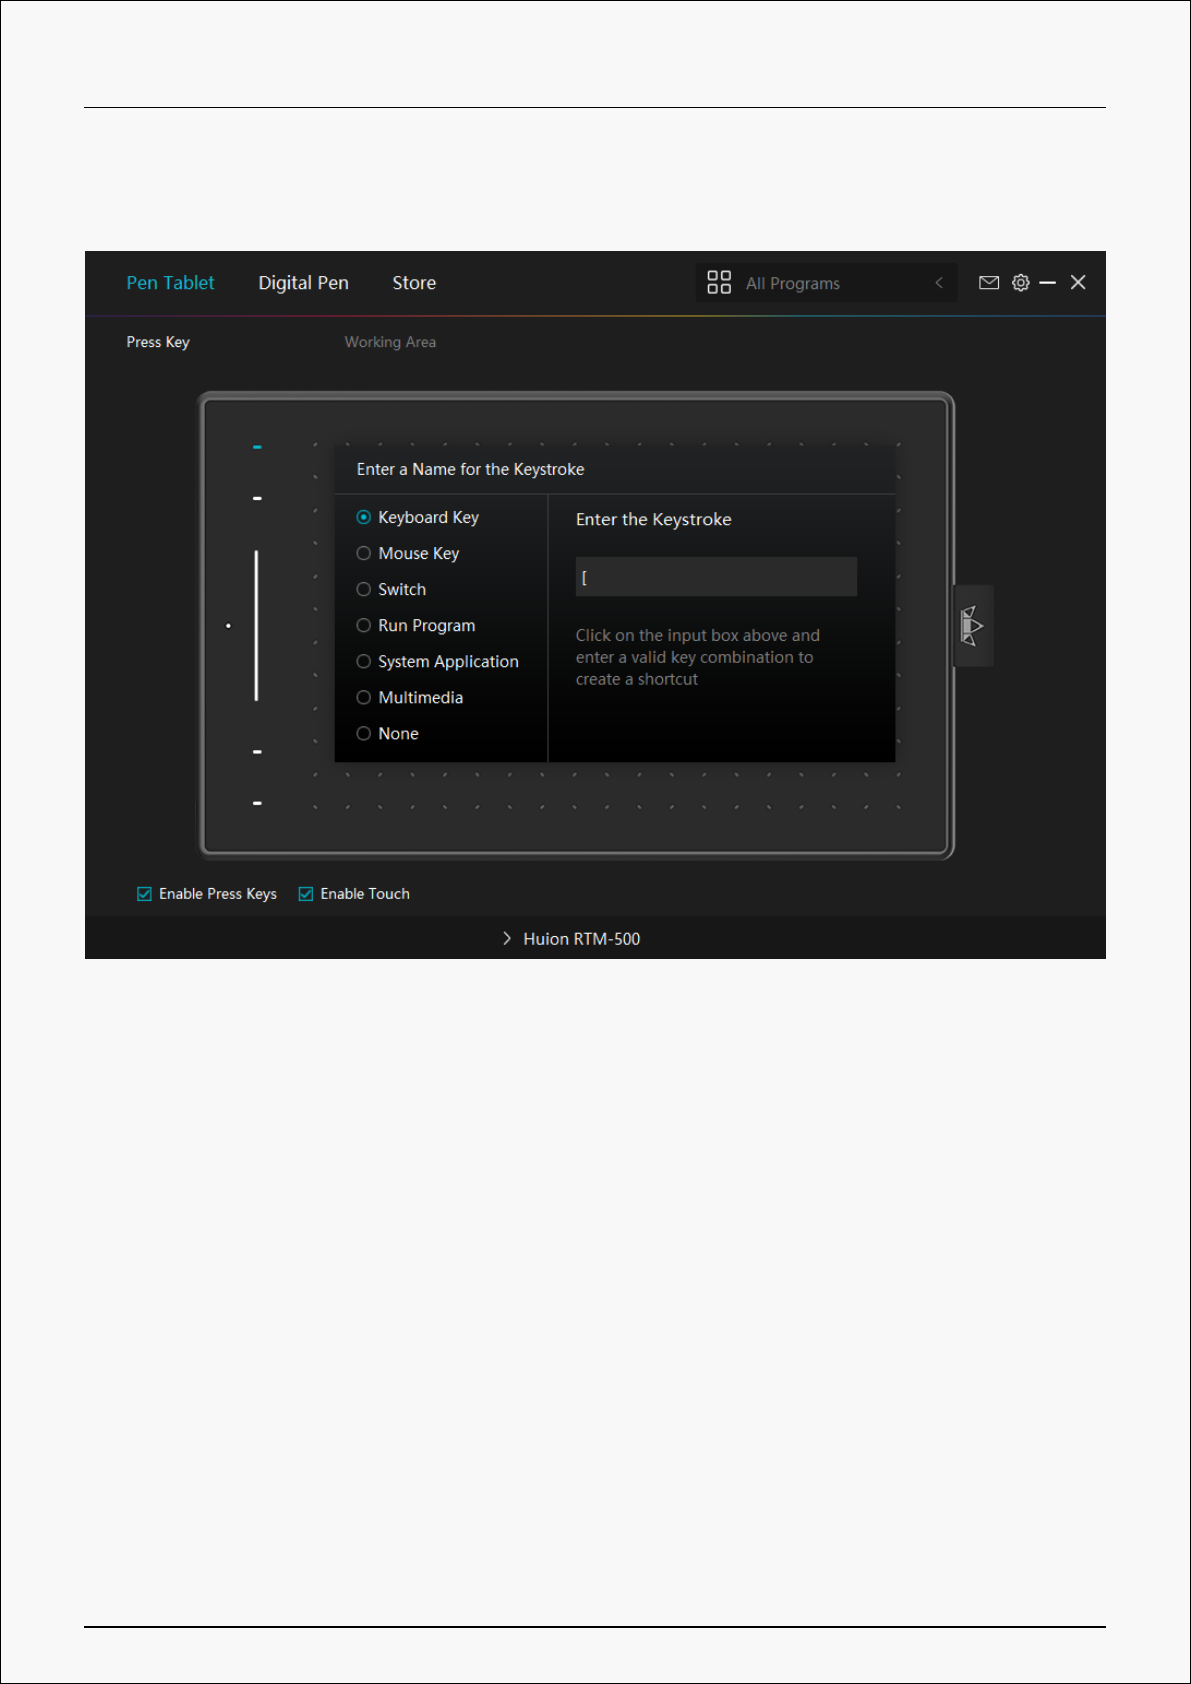Select the top highlighted press key on tablet
The image size is (1191, 1684).
tap(257, 447)
